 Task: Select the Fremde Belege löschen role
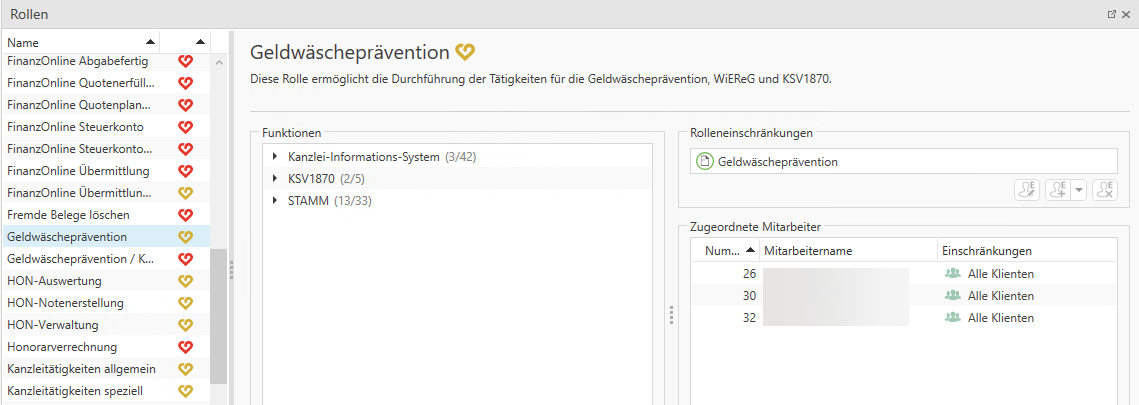[x=68, y=215]
